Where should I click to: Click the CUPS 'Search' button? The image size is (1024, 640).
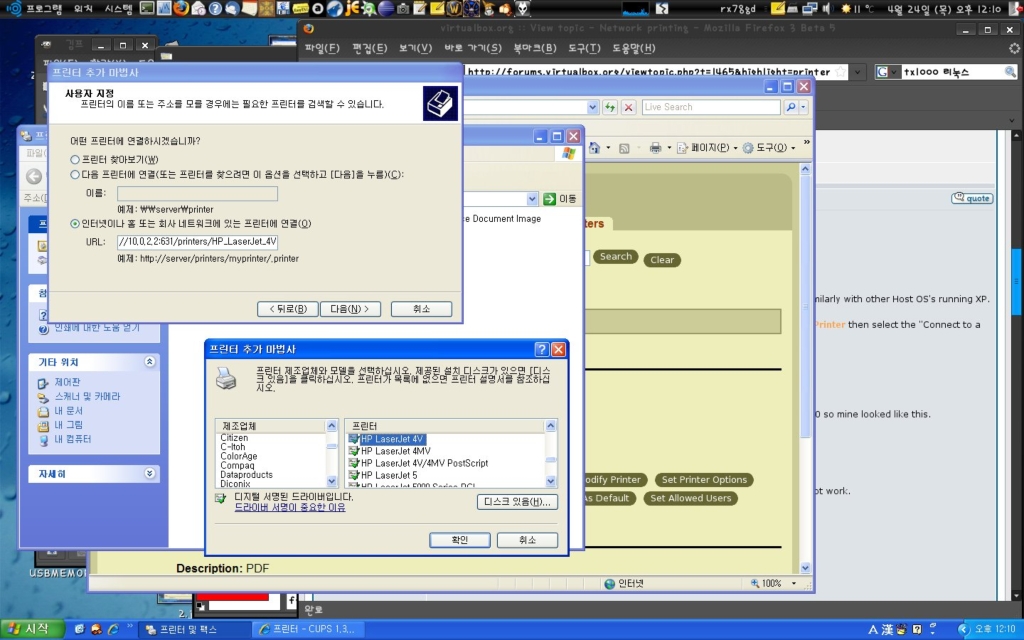(615, 257)
